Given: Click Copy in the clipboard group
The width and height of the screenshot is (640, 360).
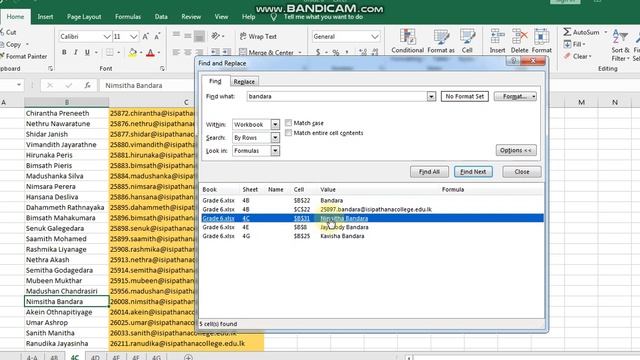Looking at the screenshot, I should [x=12, y=44].
